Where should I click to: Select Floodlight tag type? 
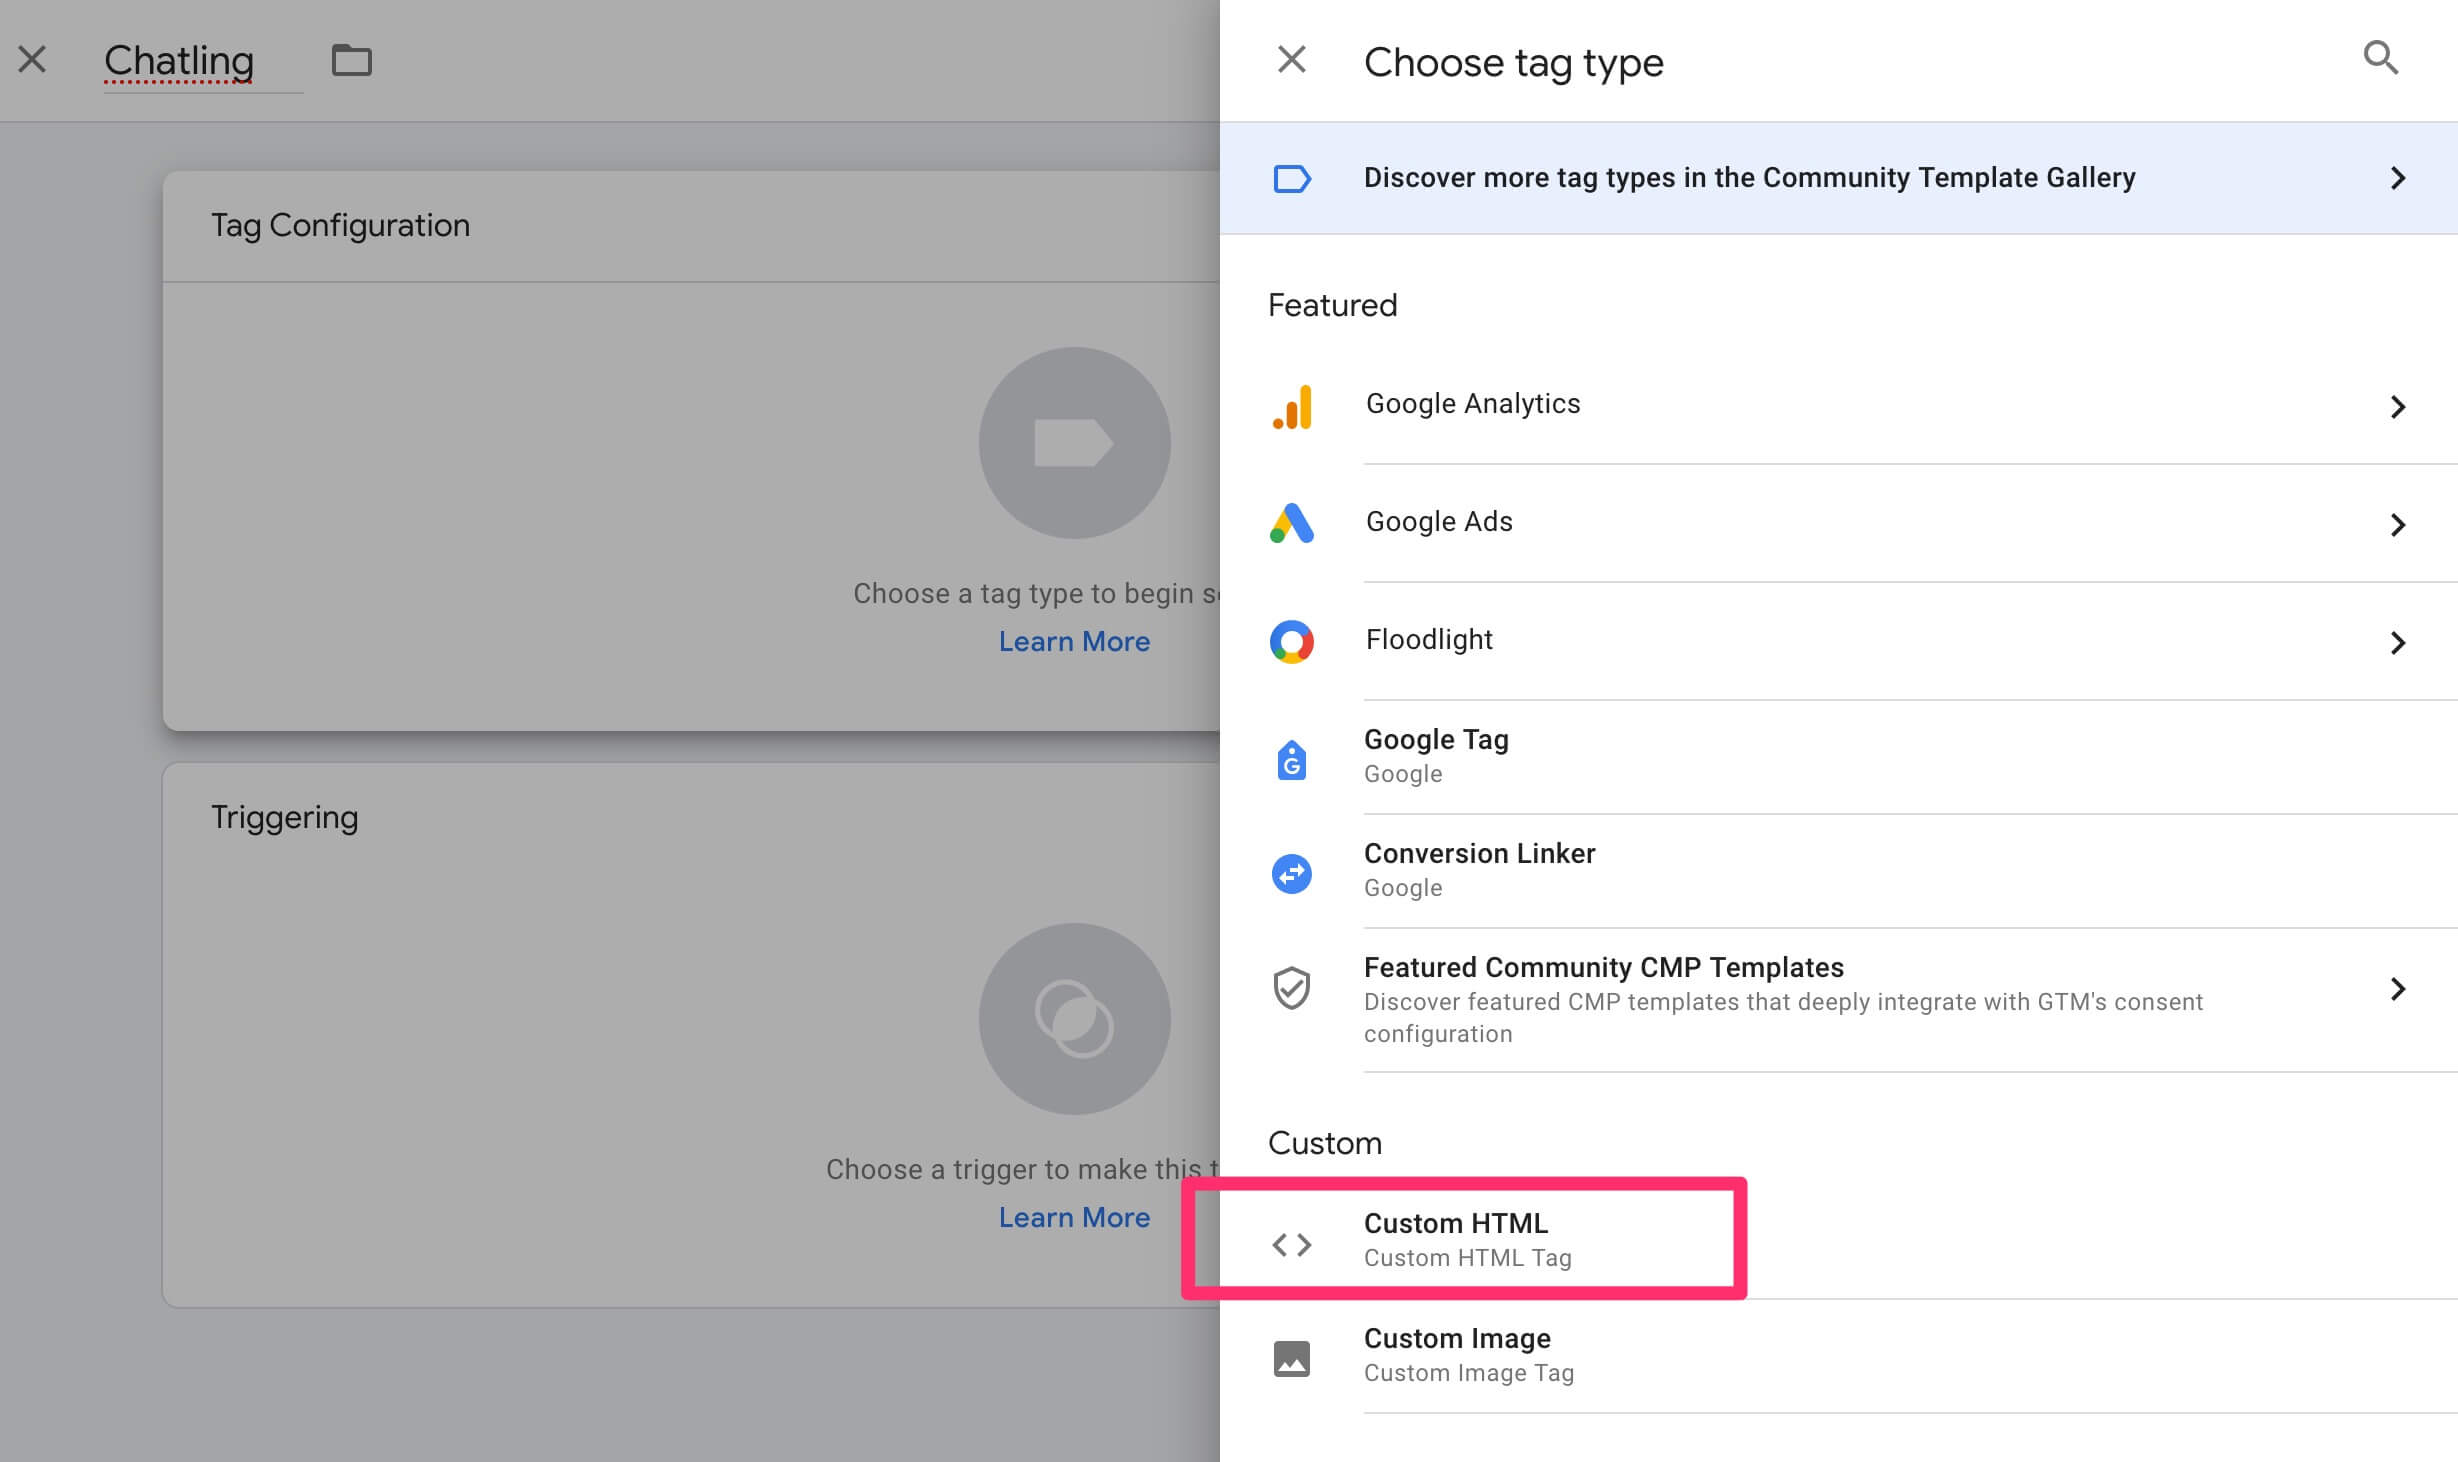(x=1838, y=641)
